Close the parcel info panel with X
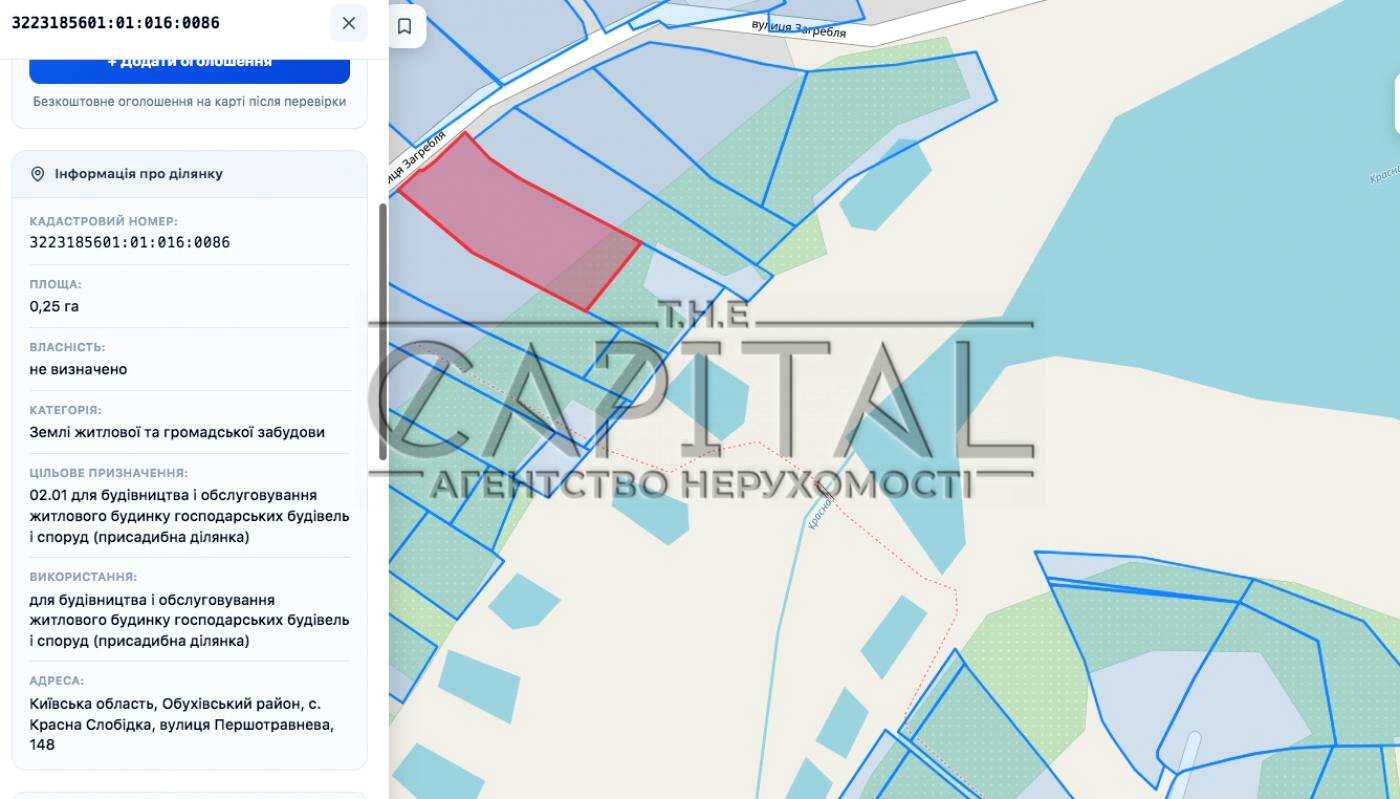Screen dimensions: 1400x799 click(x=348, y=23)
